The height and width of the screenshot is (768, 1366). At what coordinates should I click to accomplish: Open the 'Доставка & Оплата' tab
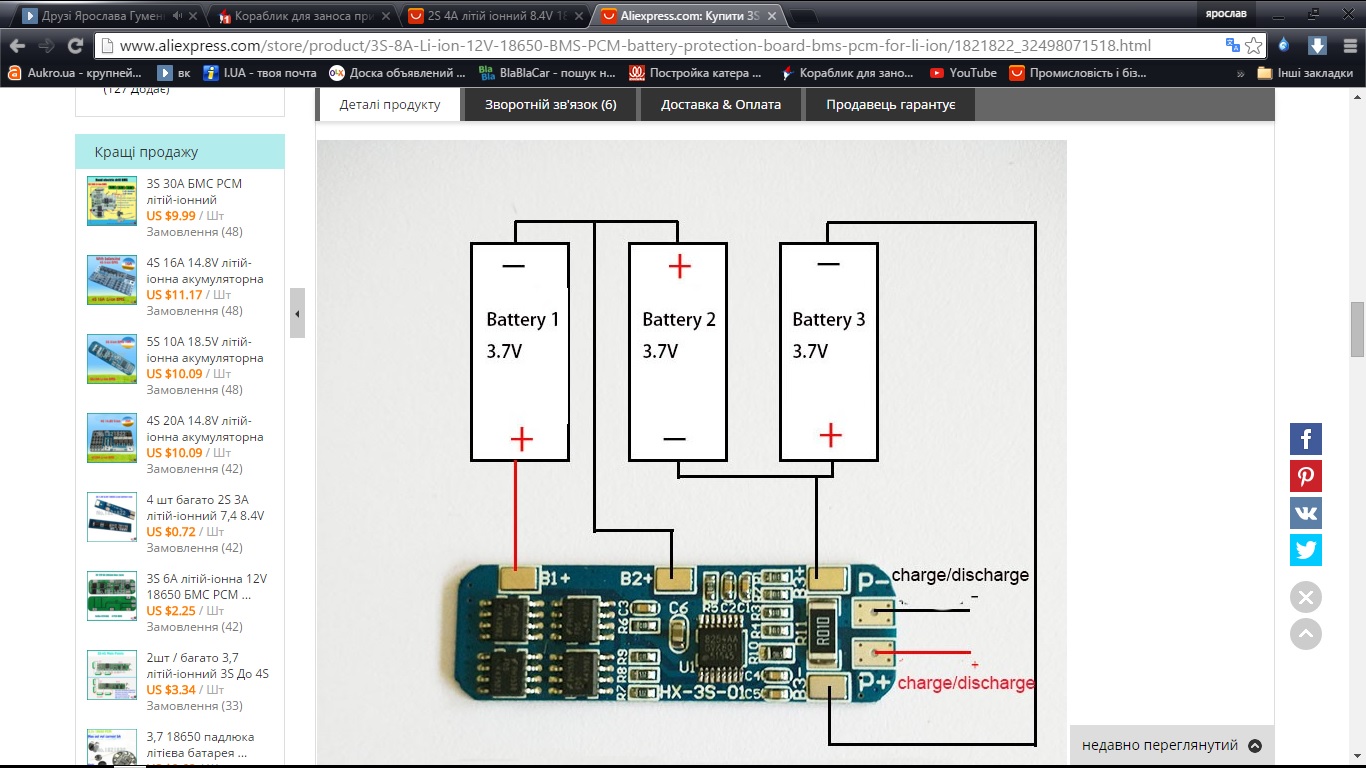720,104
